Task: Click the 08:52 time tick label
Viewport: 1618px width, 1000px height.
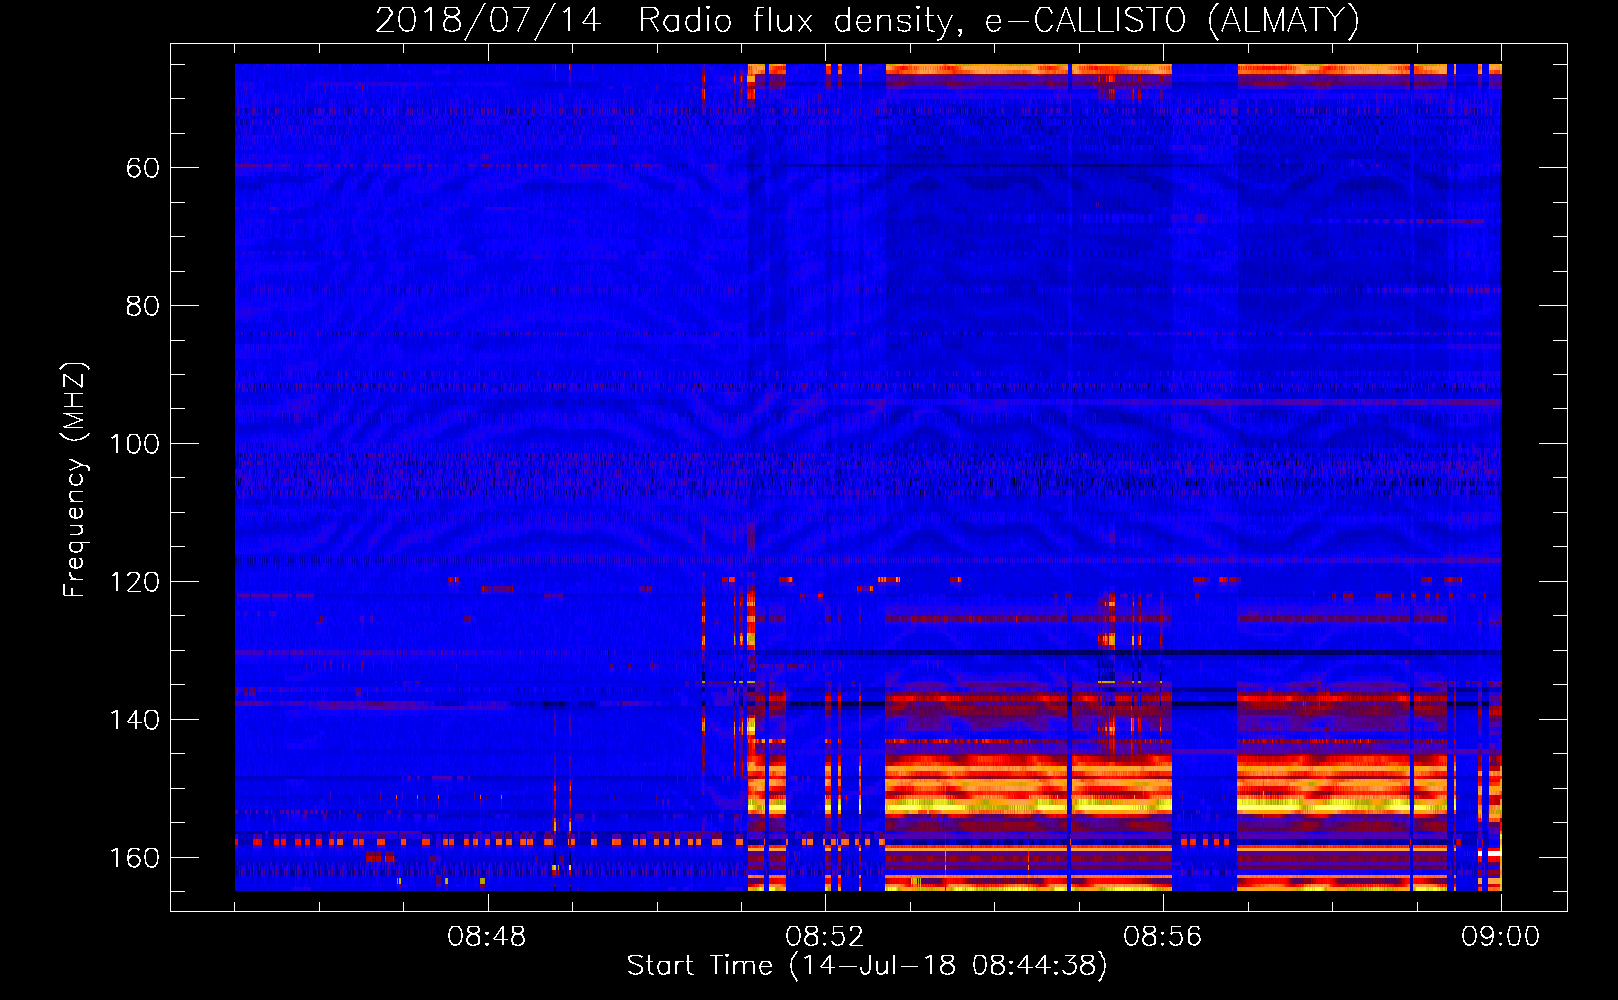Action: (x=825, y=937)
